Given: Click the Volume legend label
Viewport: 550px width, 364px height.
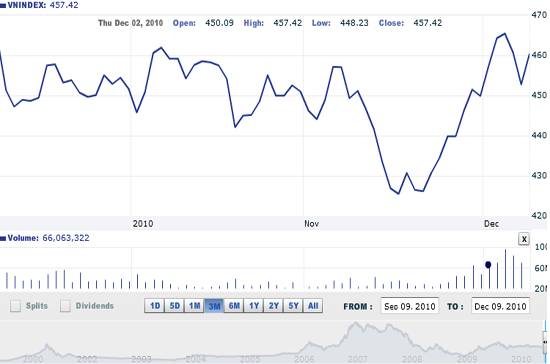Looking at the screenshot, I should [x=23, y=238].
